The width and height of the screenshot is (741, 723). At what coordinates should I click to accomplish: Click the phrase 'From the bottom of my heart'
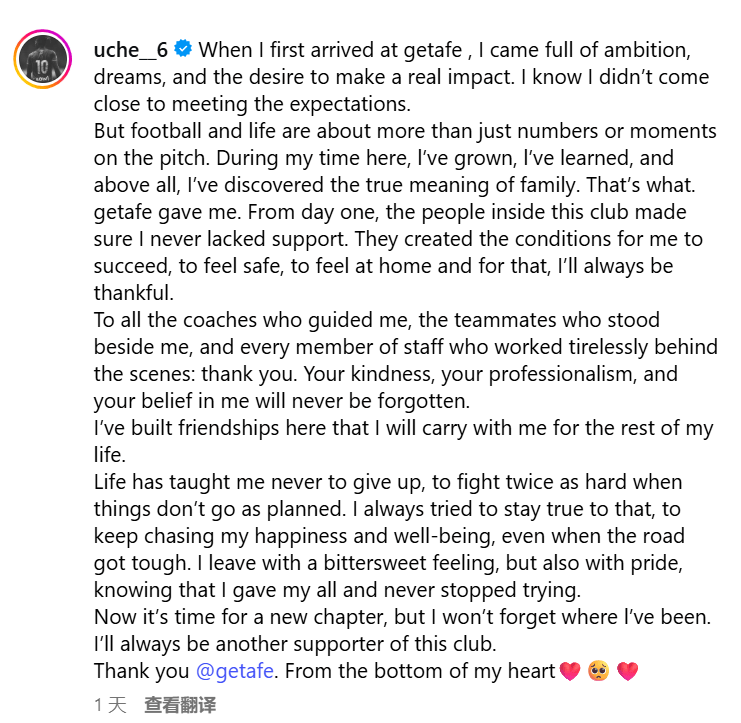[420, 671]
